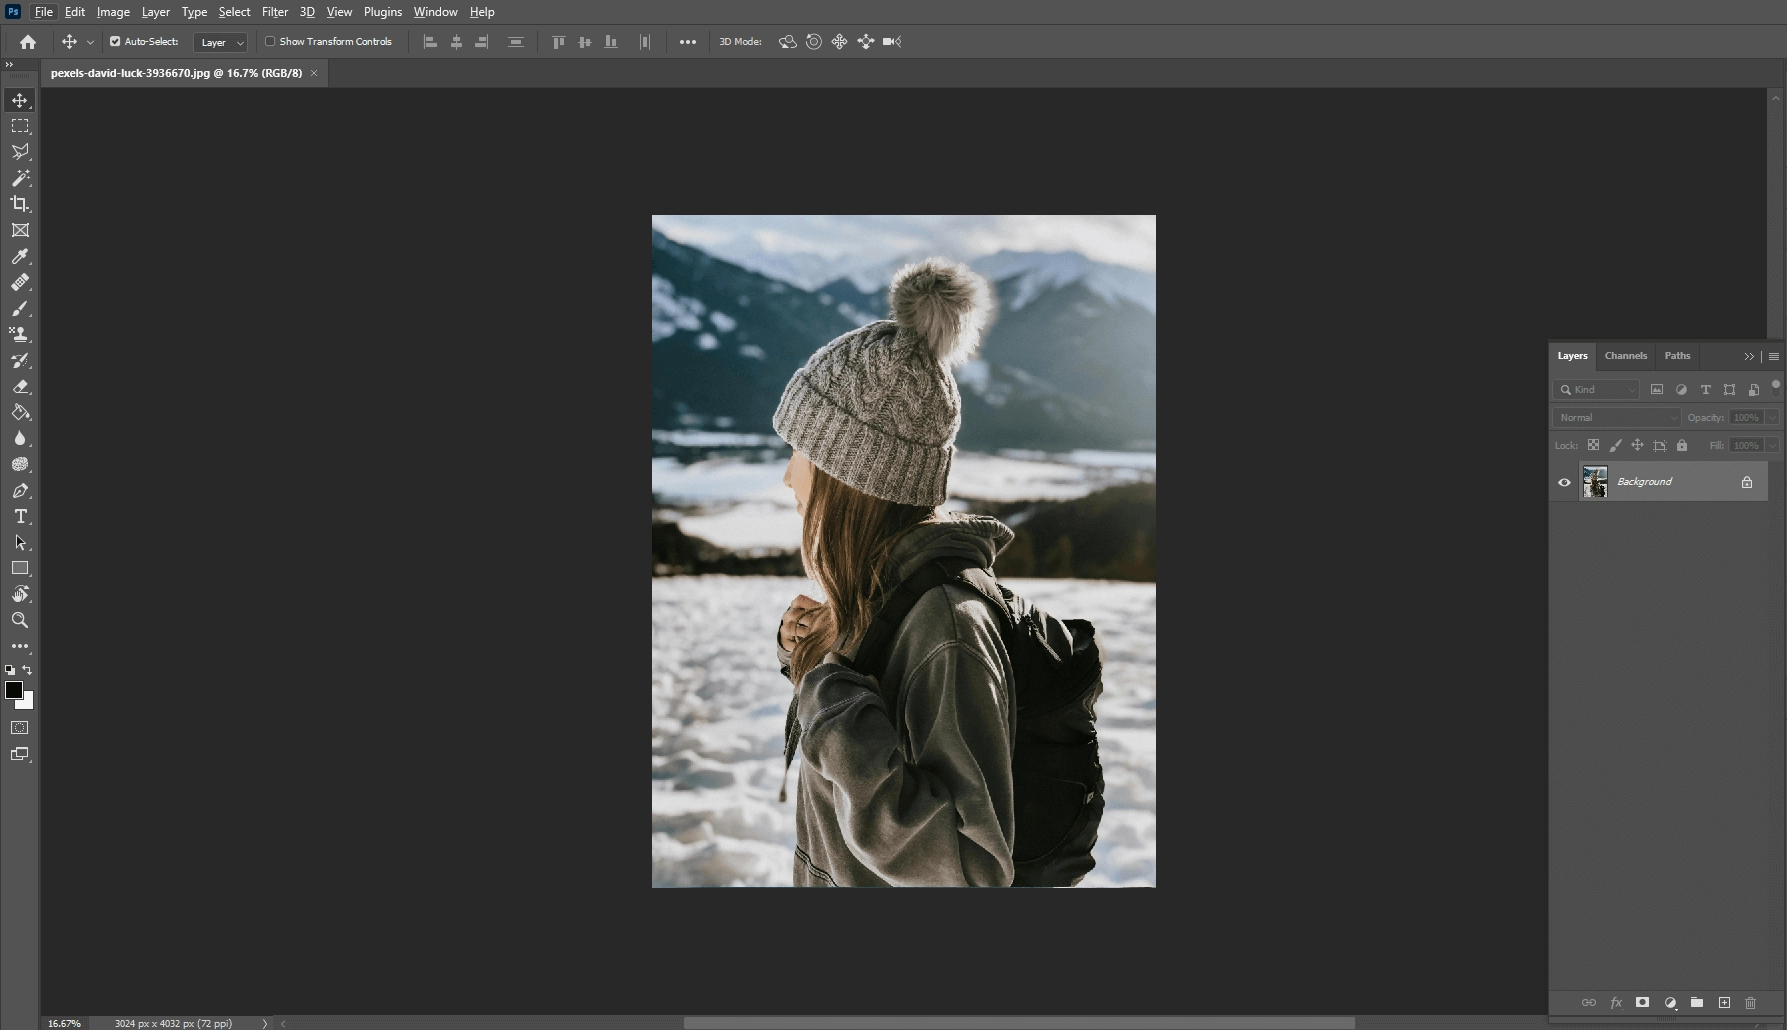Select the Eraser tool
Viewport: 1787px width, 1030px height.
(20, 386)
